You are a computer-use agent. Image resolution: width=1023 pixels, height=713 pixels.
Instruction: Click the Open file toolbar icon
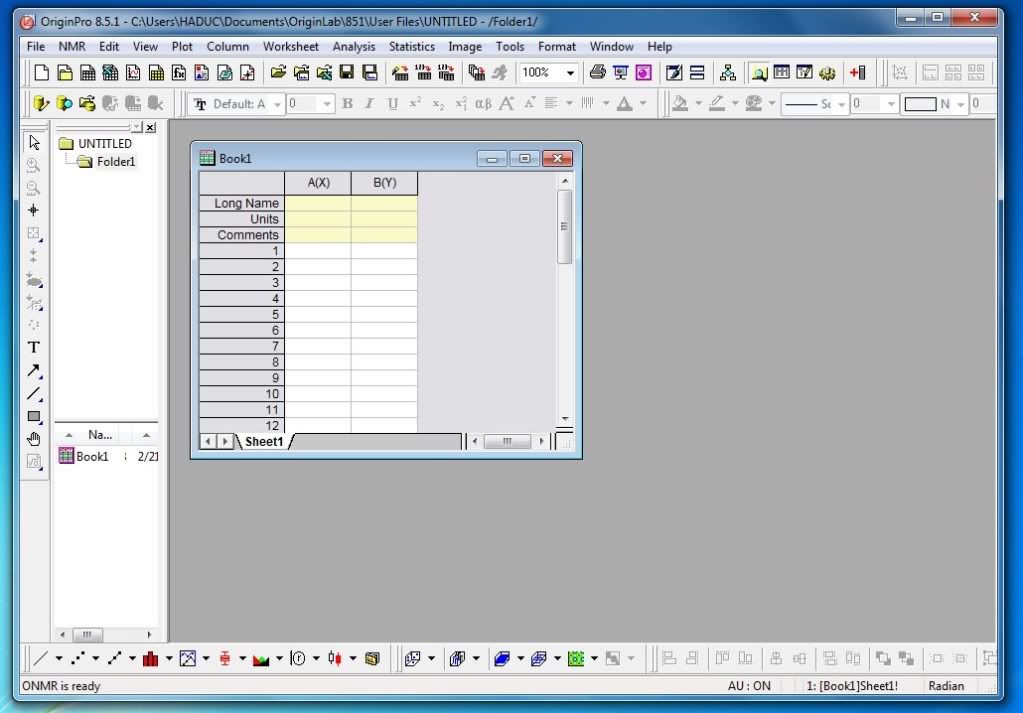click(x=279, y=72)
